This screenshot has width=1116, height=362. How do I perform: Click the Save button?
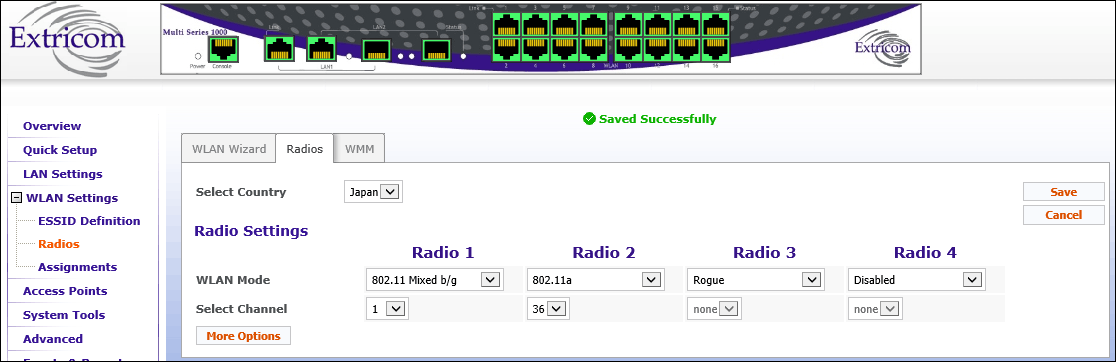(x=1063, y=192)
